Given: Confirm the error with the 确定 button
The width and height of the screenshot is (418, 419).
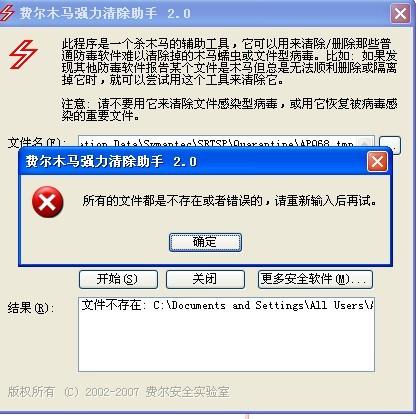Looking at the screenshot, I should 205,242.
